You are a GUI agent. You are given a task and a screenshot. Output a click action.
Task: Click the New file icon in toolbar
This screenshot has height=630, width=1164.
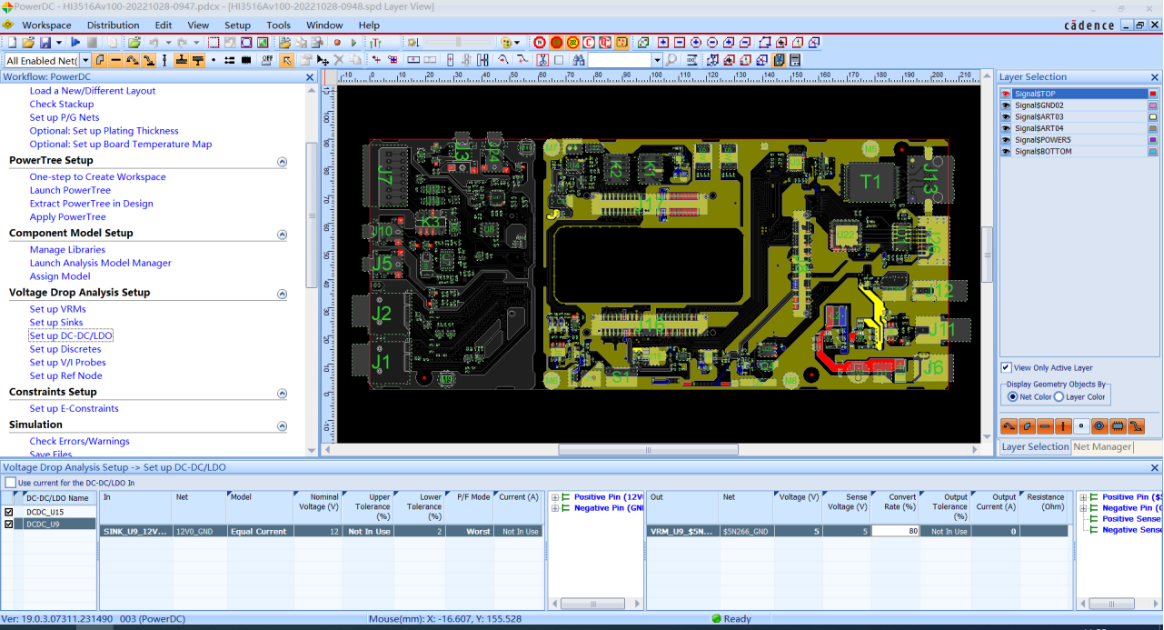click(12, 42)
